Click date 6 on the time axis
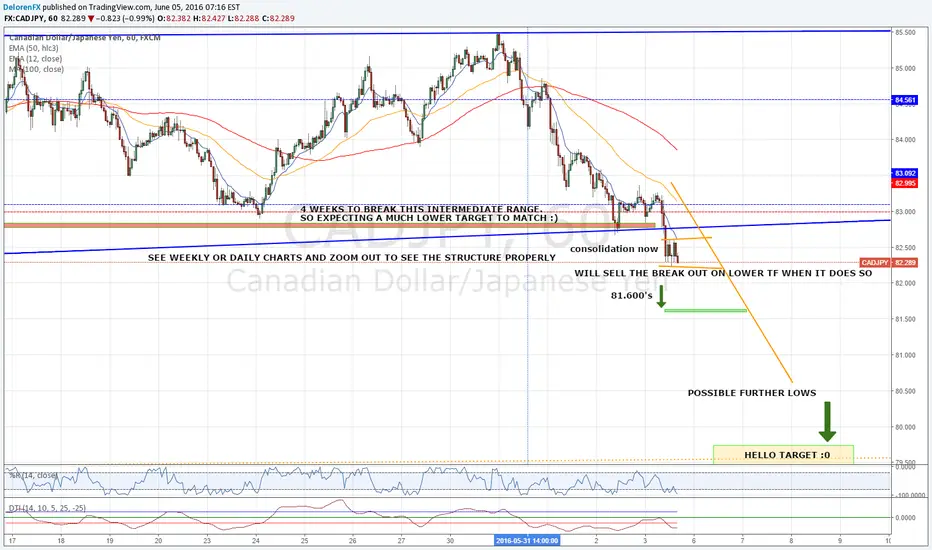The height and width of the screenshot is (550, 932). click(694, 540)
